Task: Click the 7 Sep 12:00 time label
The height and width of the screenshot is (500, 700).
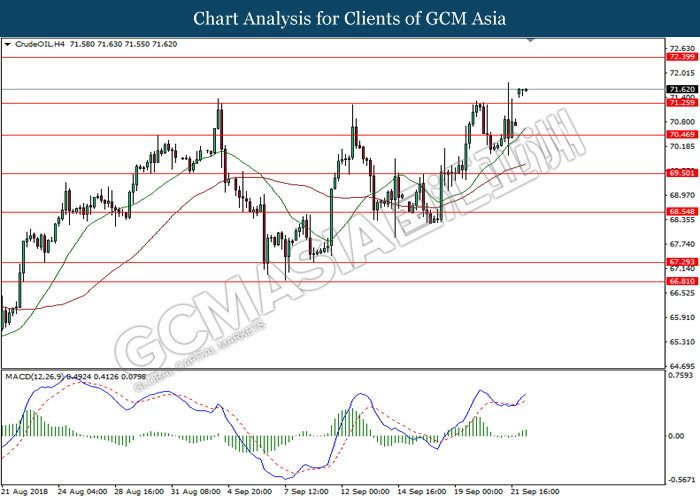Action: [x=307, y=492]
